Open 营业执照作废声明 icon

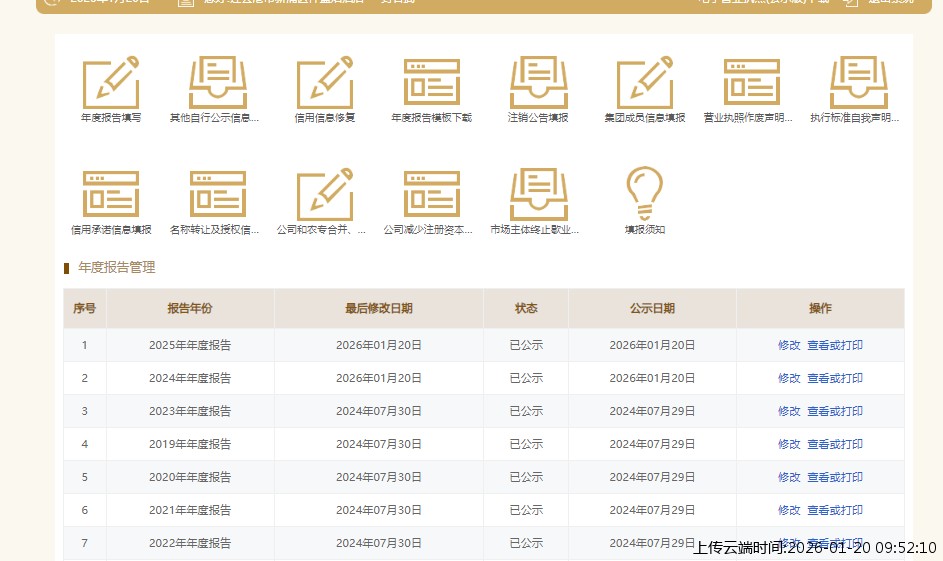751,83
